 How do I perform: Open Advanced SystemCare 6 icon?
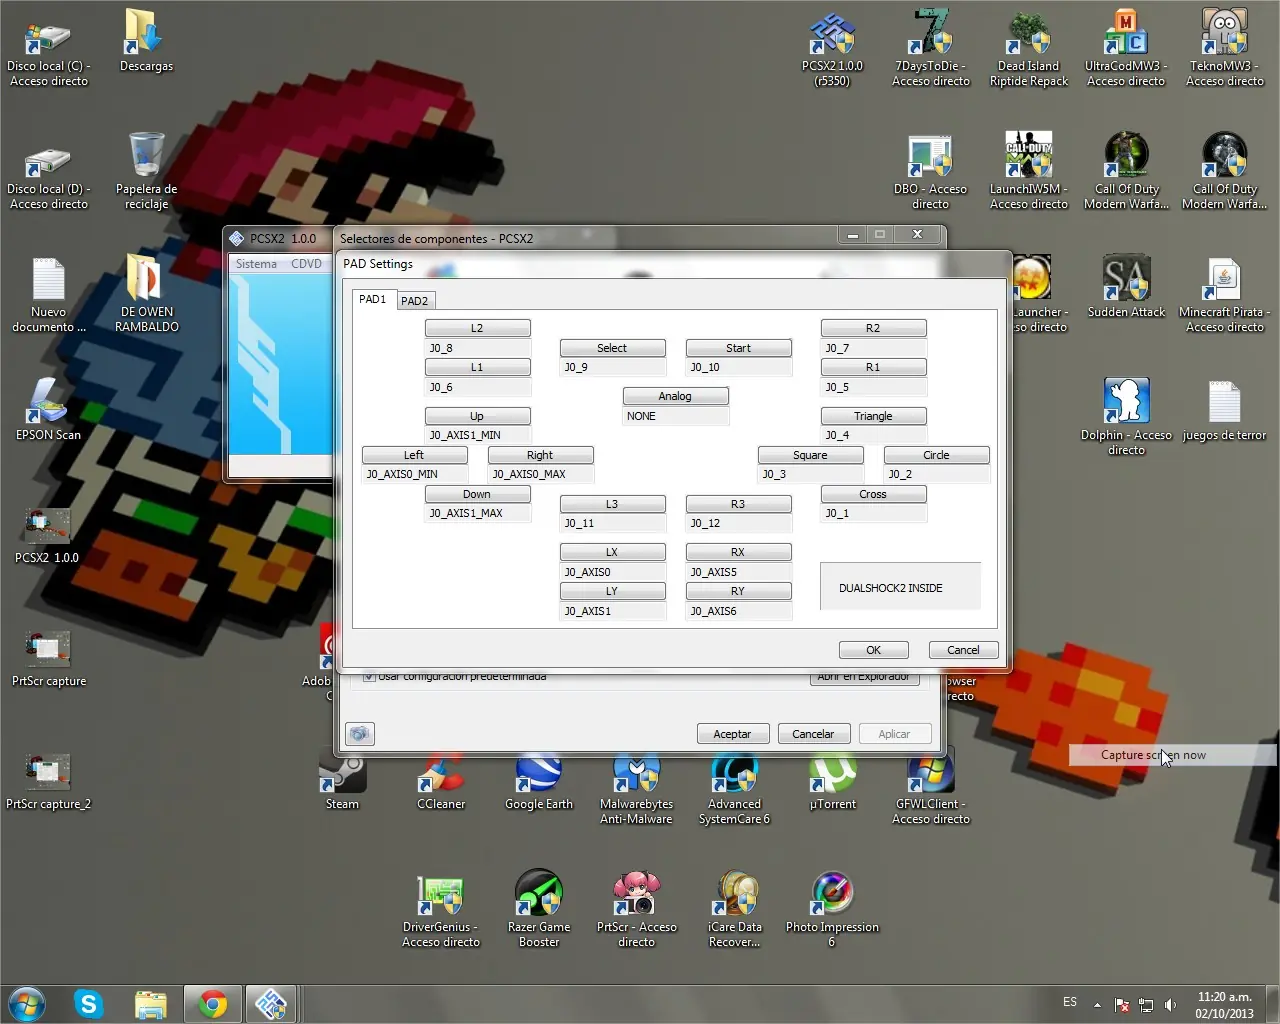[x=735, y=789]
